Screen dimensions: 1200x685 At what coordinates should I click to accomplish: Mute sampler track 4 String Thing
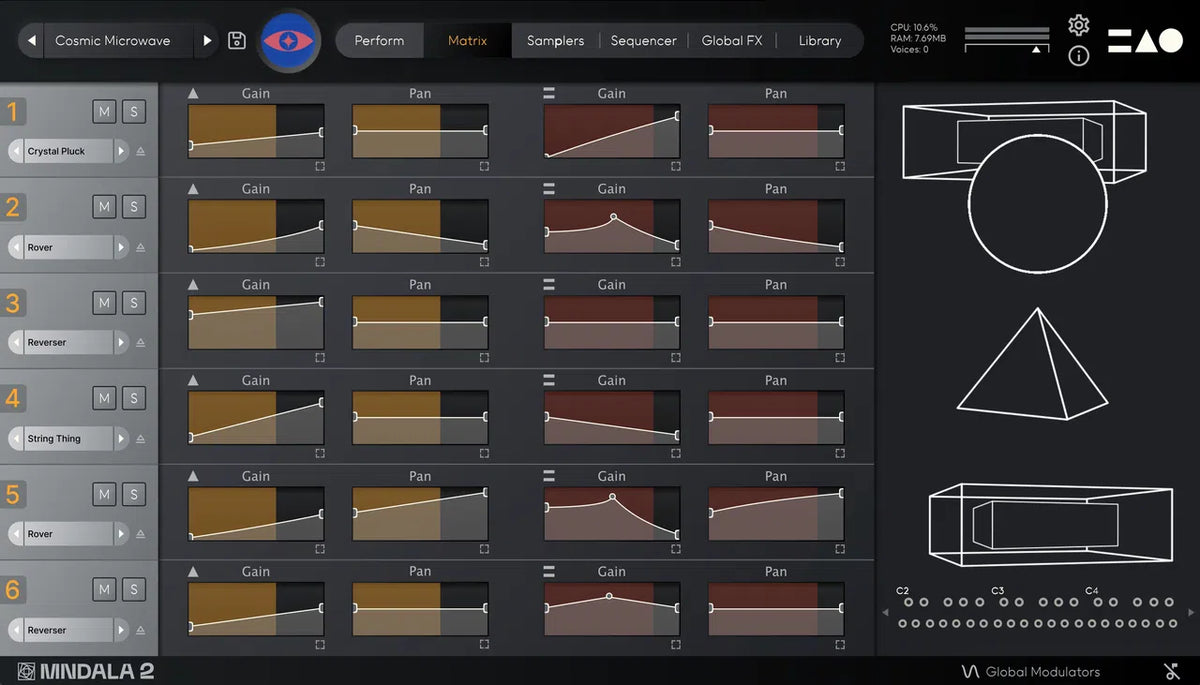(x=104, y=398)
